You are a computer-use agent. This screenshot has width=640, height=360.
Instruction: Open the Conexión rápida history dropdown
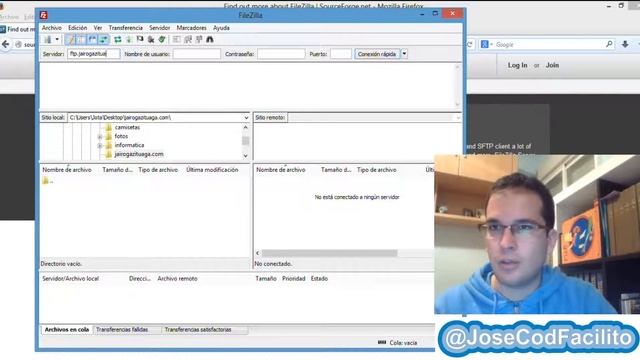point(404,54)
